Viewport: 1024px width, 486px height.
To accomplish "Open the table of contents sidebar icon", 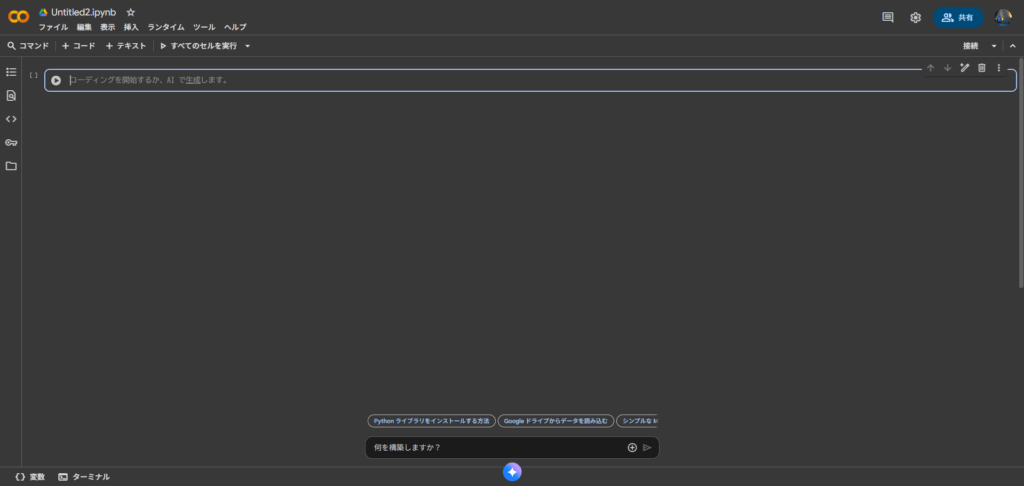I will coord(11,72).
